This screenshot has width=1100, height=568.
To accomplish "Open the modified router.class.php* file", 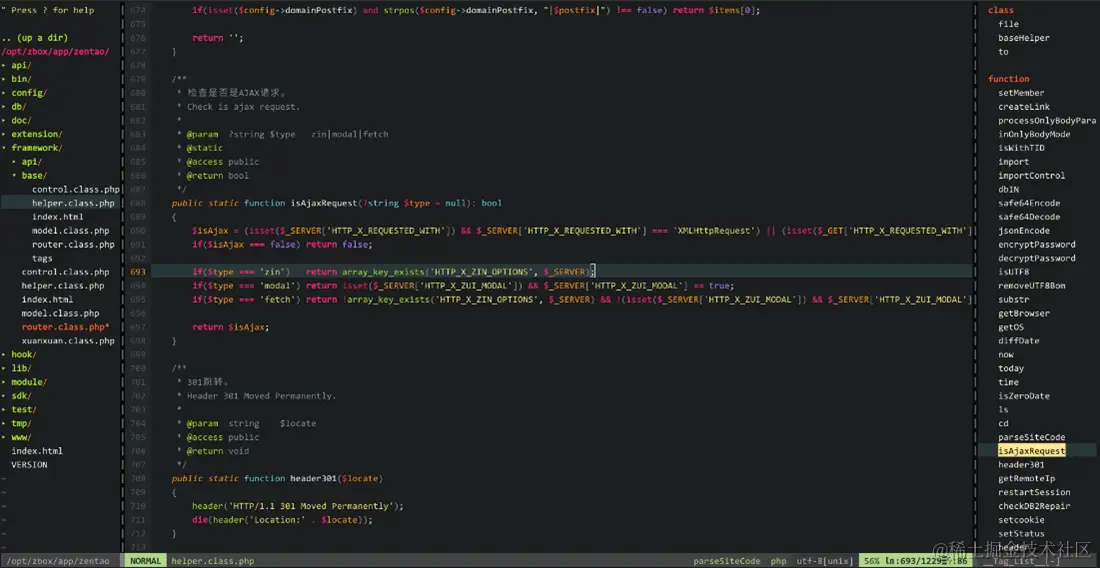I will click(65, 327).
